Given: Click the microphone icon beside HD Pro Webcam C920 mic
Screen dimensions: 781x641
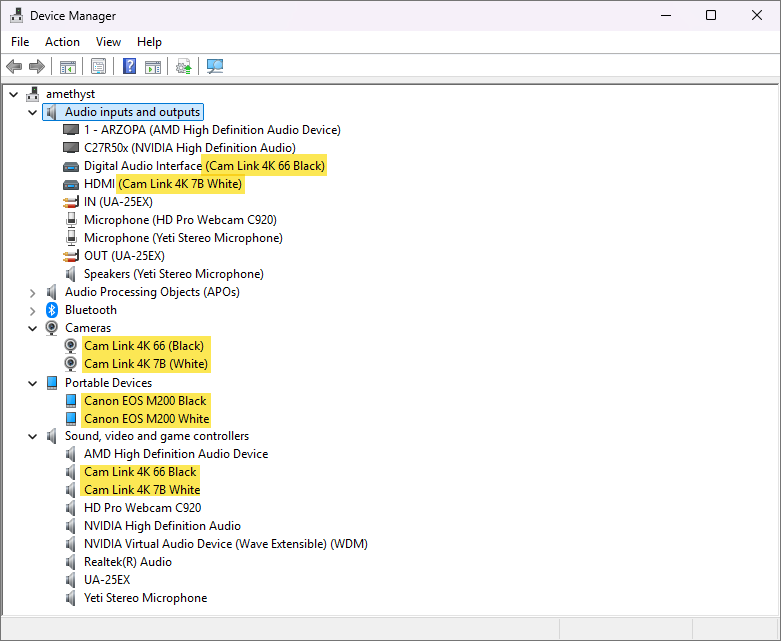Looking at the screenshot, I should pyautogui.click(x=71, y=220).
